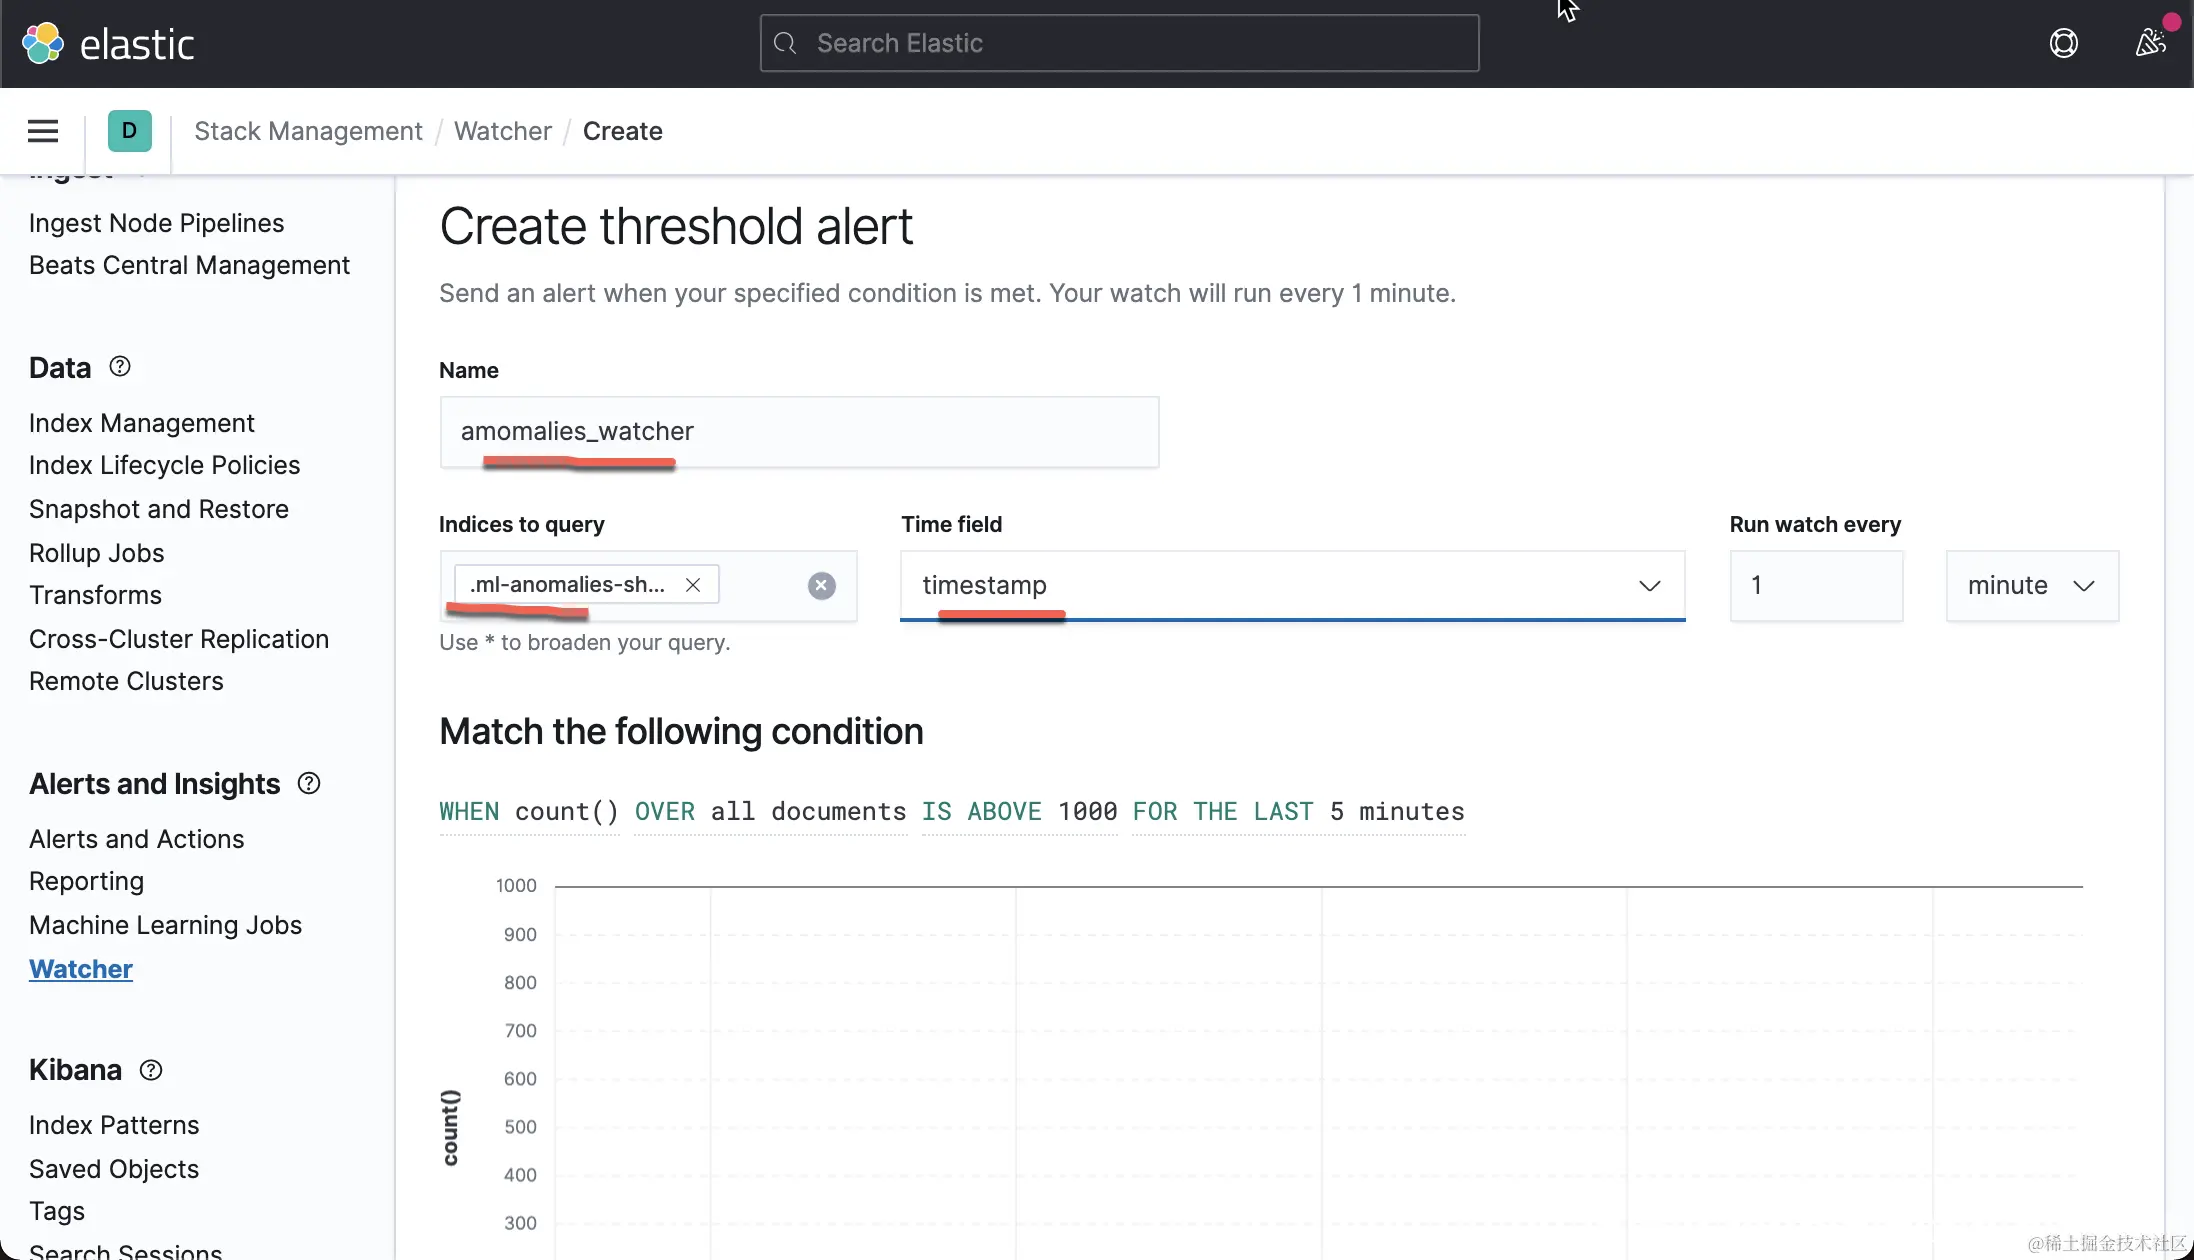
Task: Open the help menu lifebuoy icon
Action: (2063, 43)
